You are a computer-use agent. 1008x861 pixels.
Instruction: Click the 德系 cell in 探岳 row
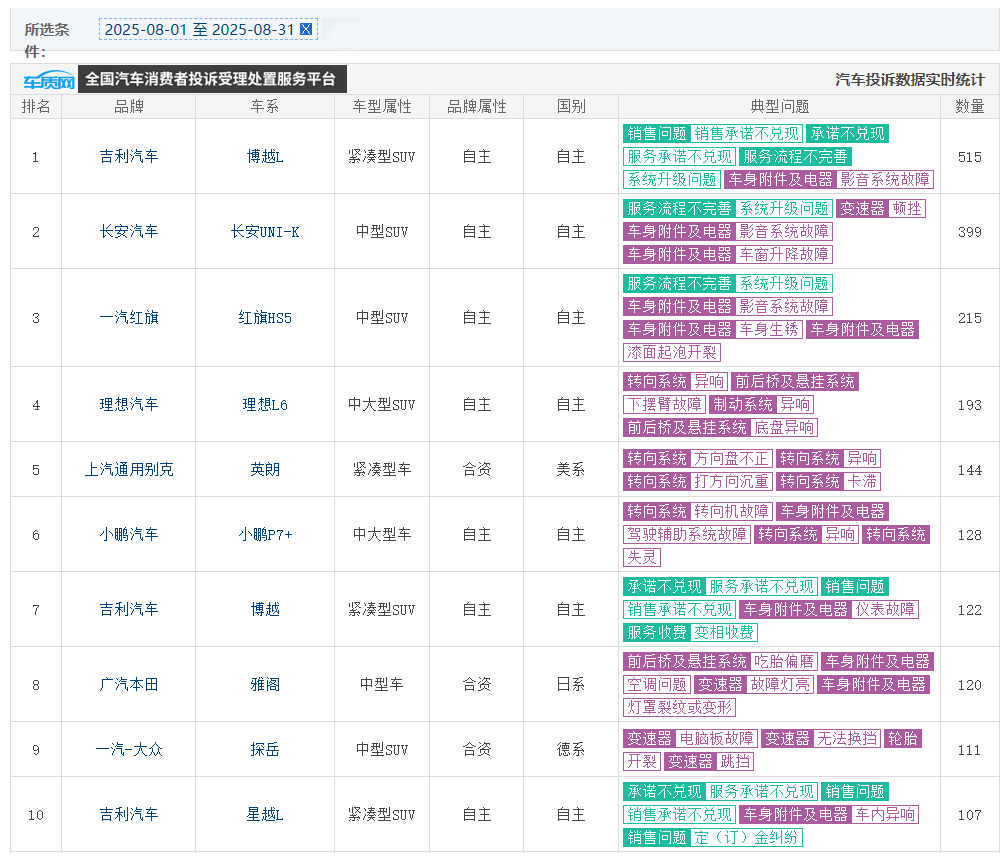[571, 749]
